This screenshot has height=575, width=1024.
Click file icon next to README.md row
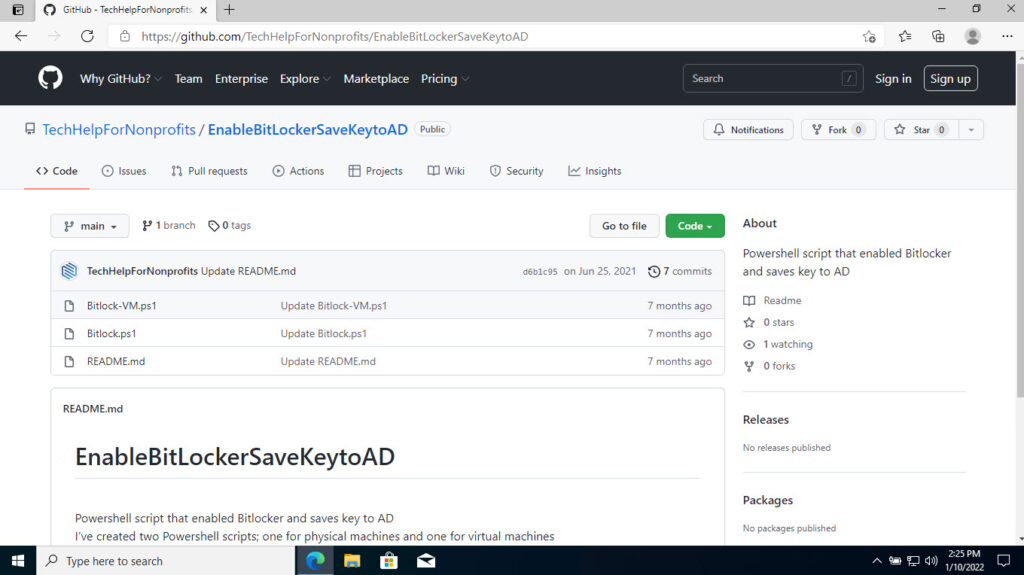click(x=69, y=361)
